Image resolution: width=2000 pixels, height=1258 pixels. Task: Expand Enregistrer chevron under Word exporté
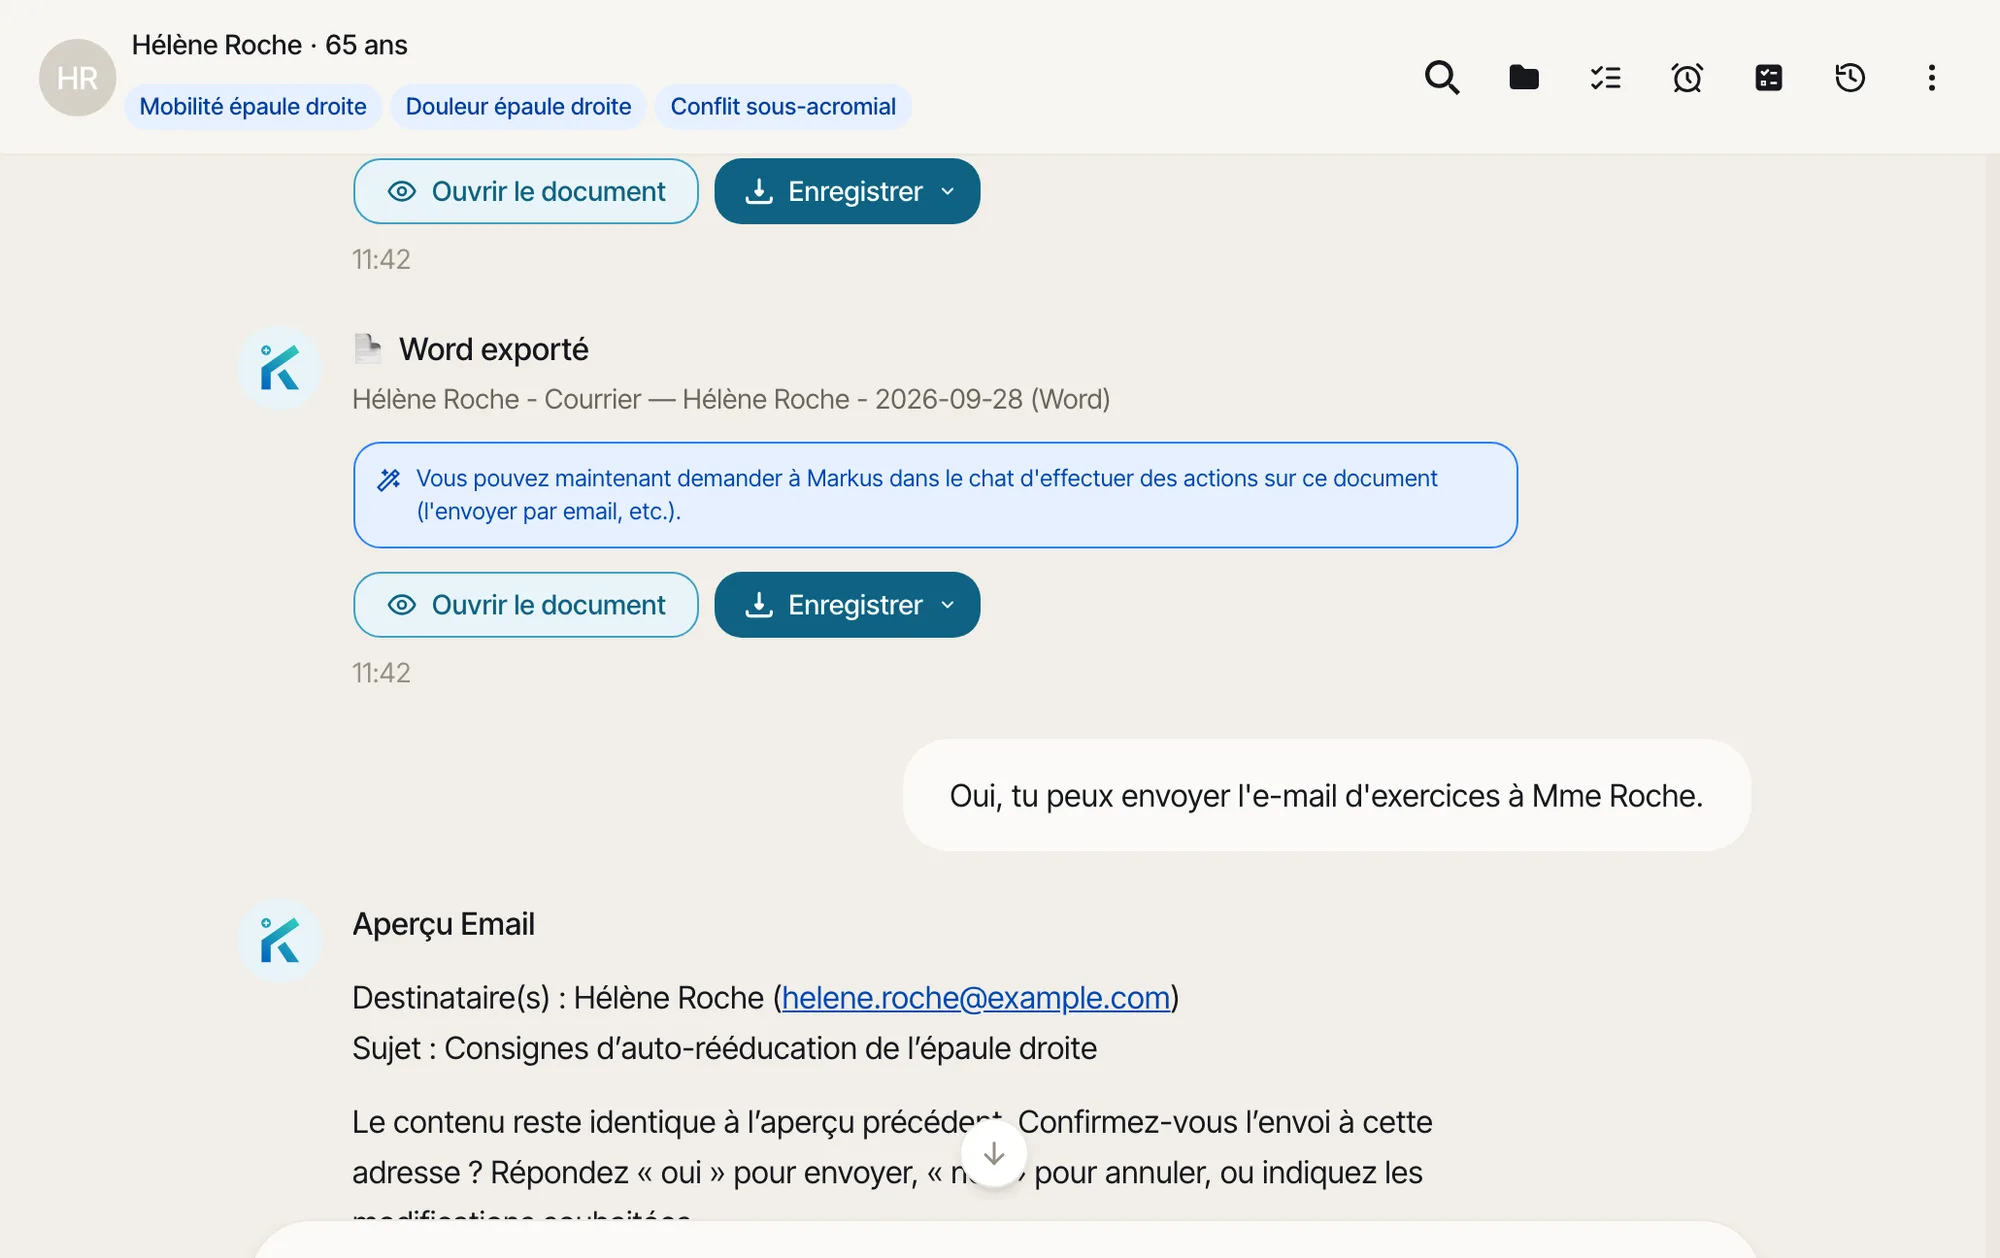(948, 605)
